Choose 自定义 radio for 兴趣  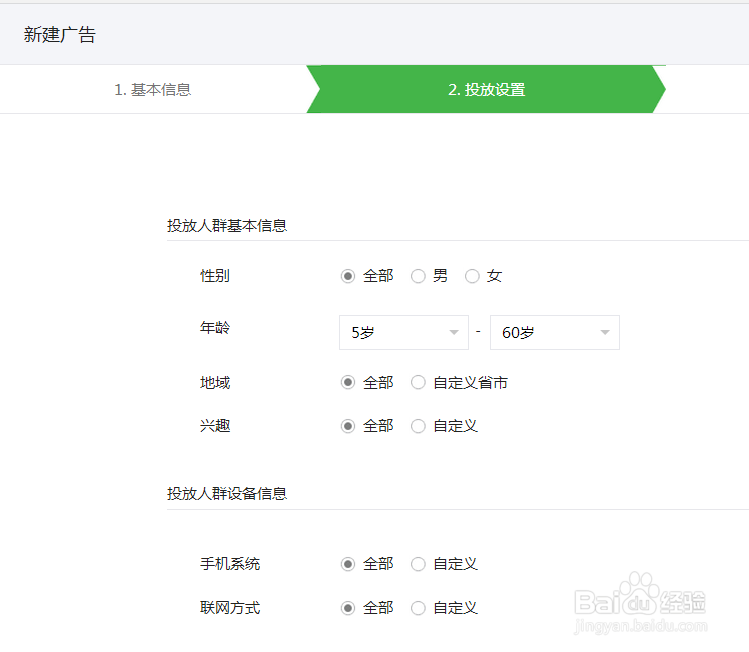(418, 426)
